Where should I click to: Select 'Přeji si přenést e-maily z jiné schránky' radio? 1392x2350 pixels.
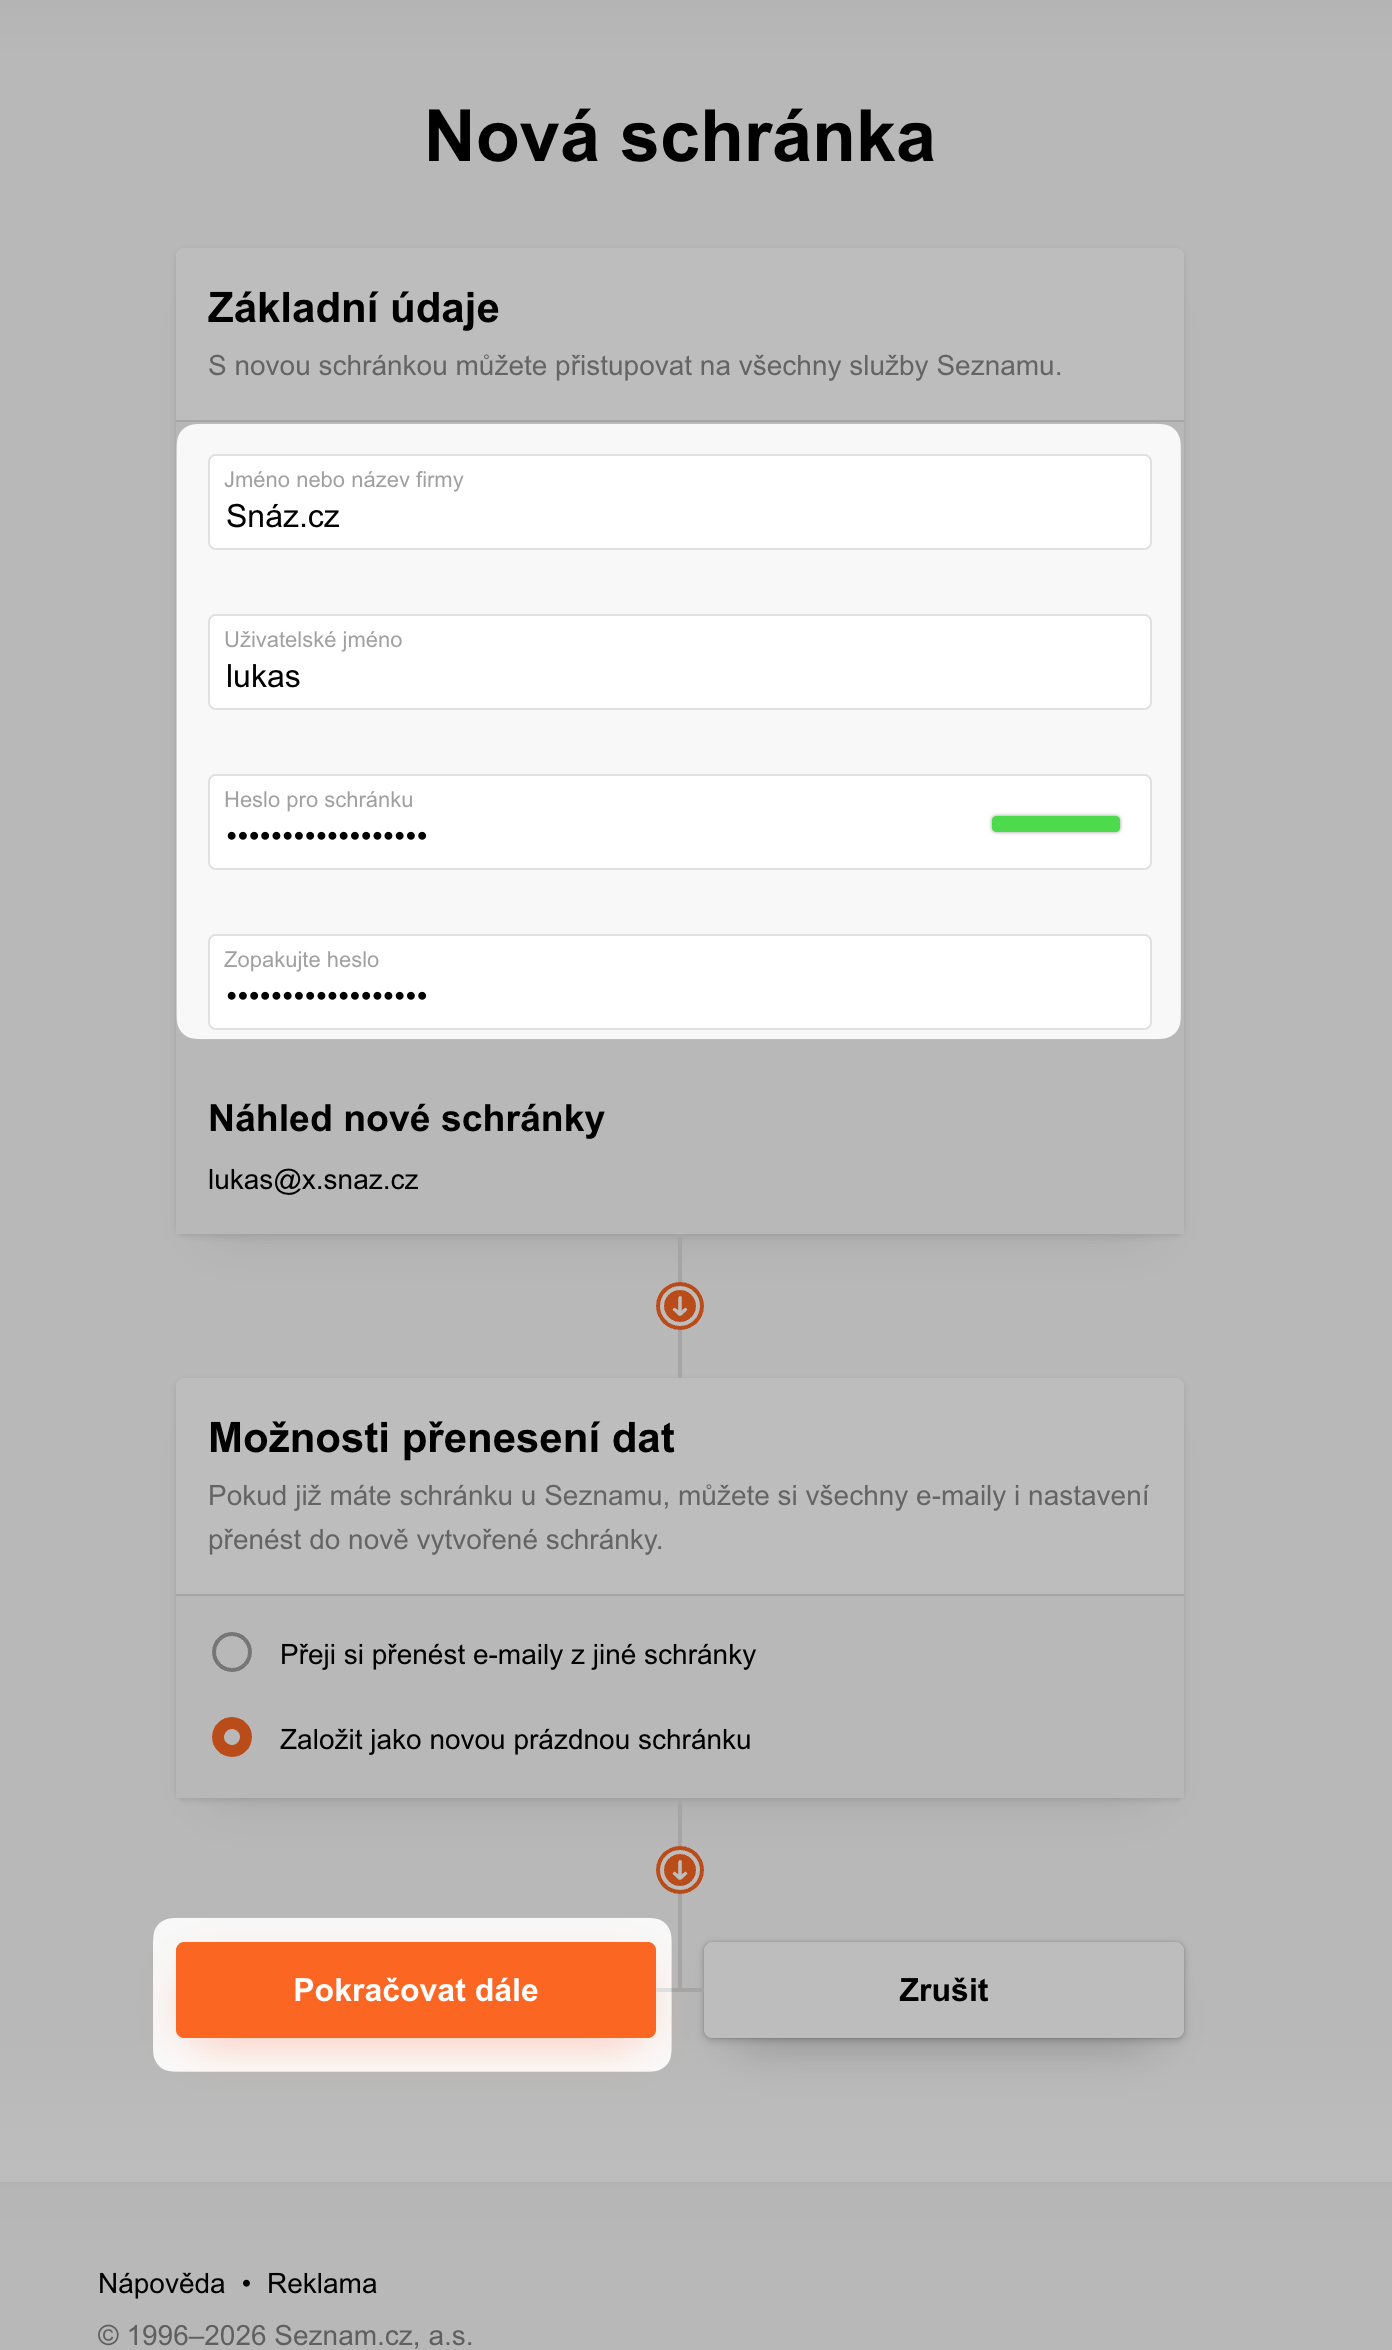(232, 1652)
